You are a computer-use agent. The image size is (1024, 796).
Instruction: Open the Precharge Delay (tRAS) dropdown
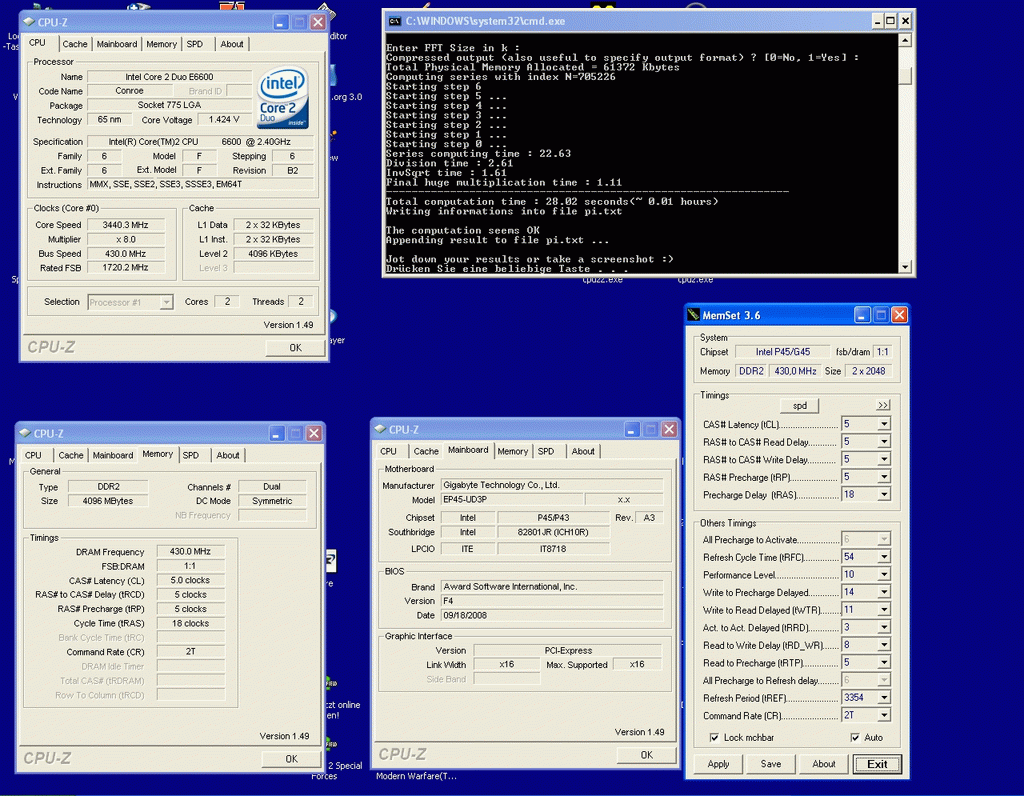click(x=884, y=494)
